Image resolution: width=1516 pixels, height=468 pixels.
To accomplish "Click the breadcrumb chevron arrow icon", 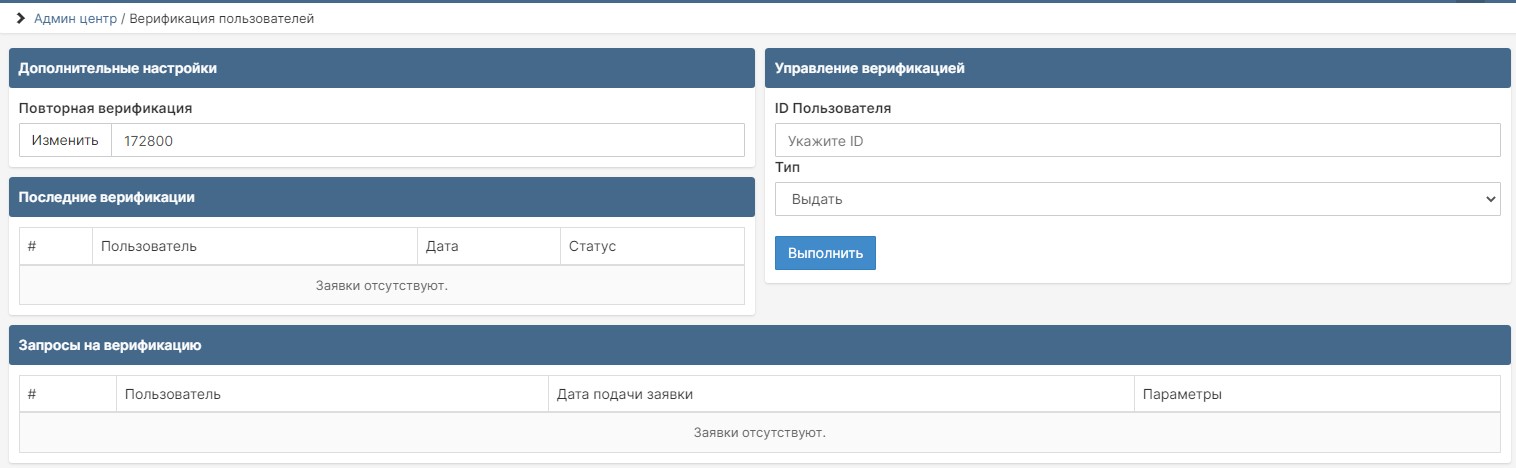I will (x=20, y=19).
